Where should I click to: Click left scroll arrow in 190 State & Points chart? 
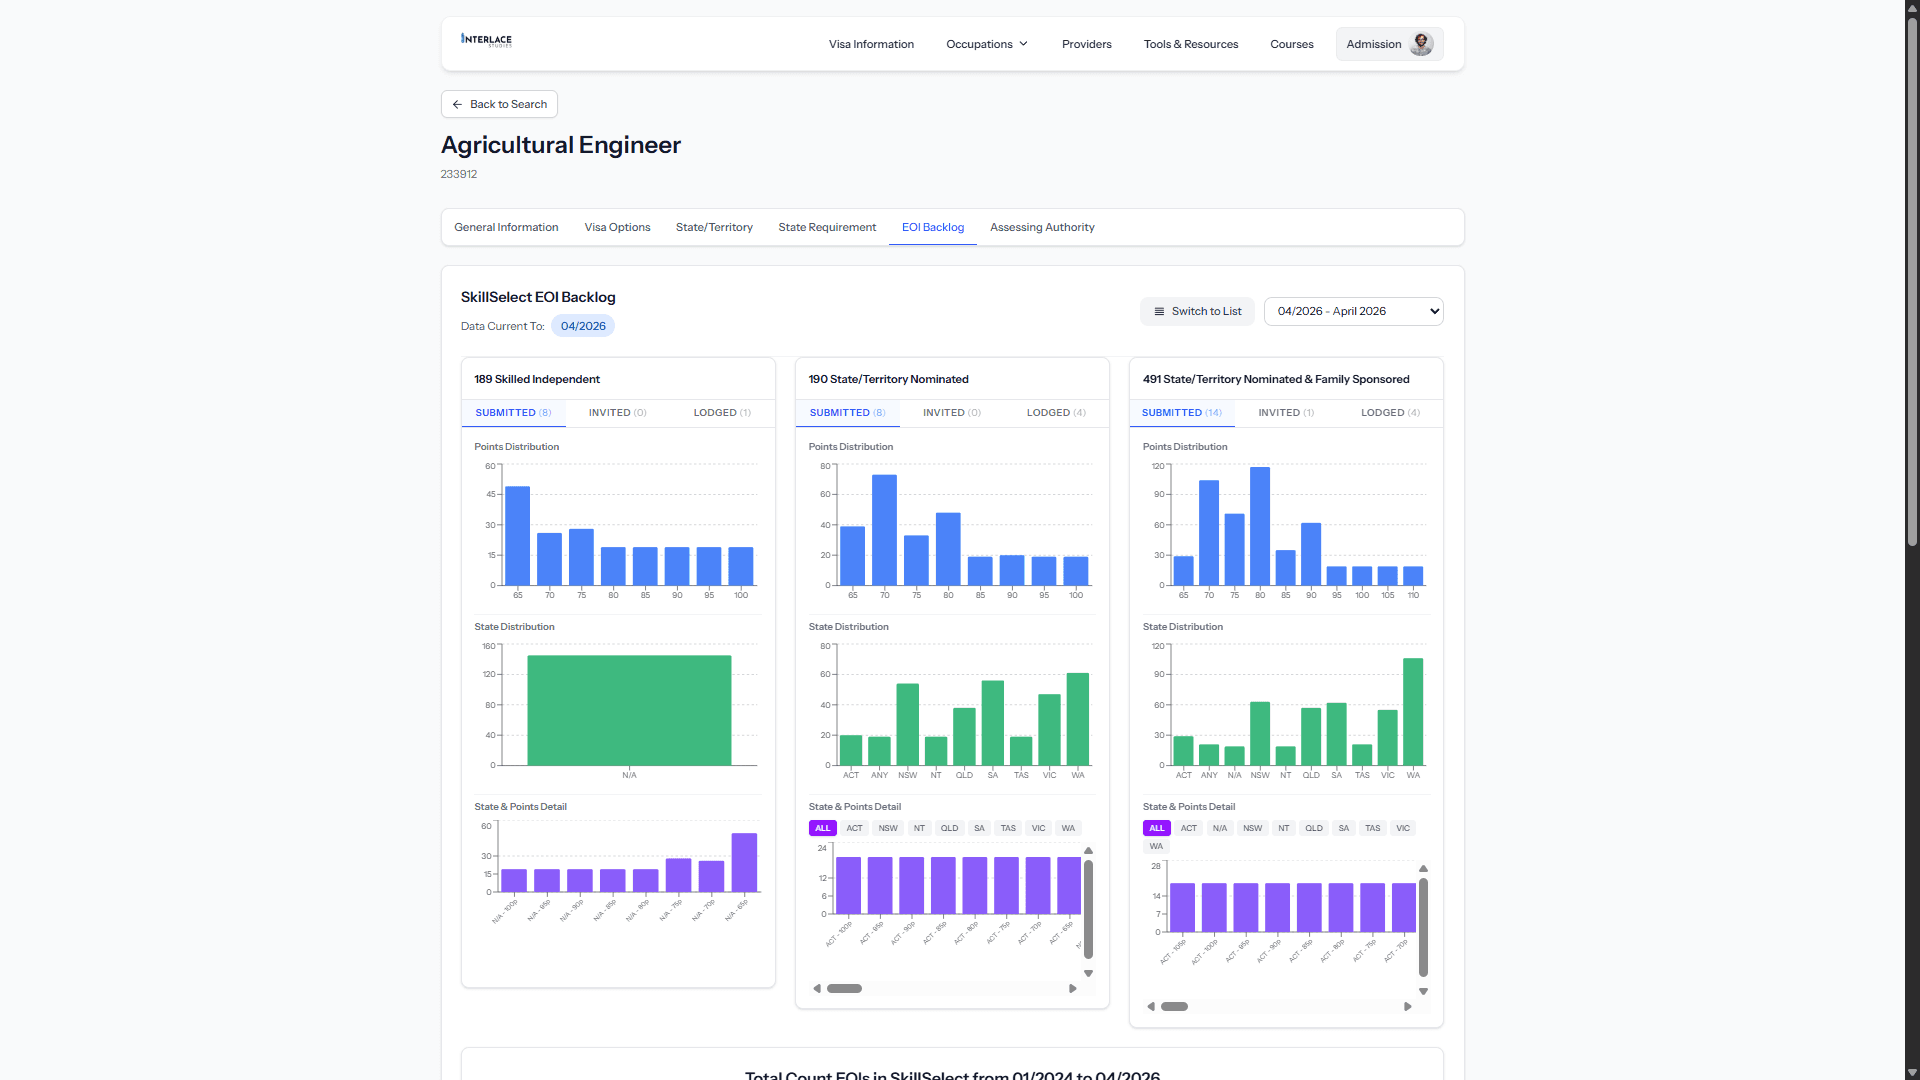click(817, 989)
